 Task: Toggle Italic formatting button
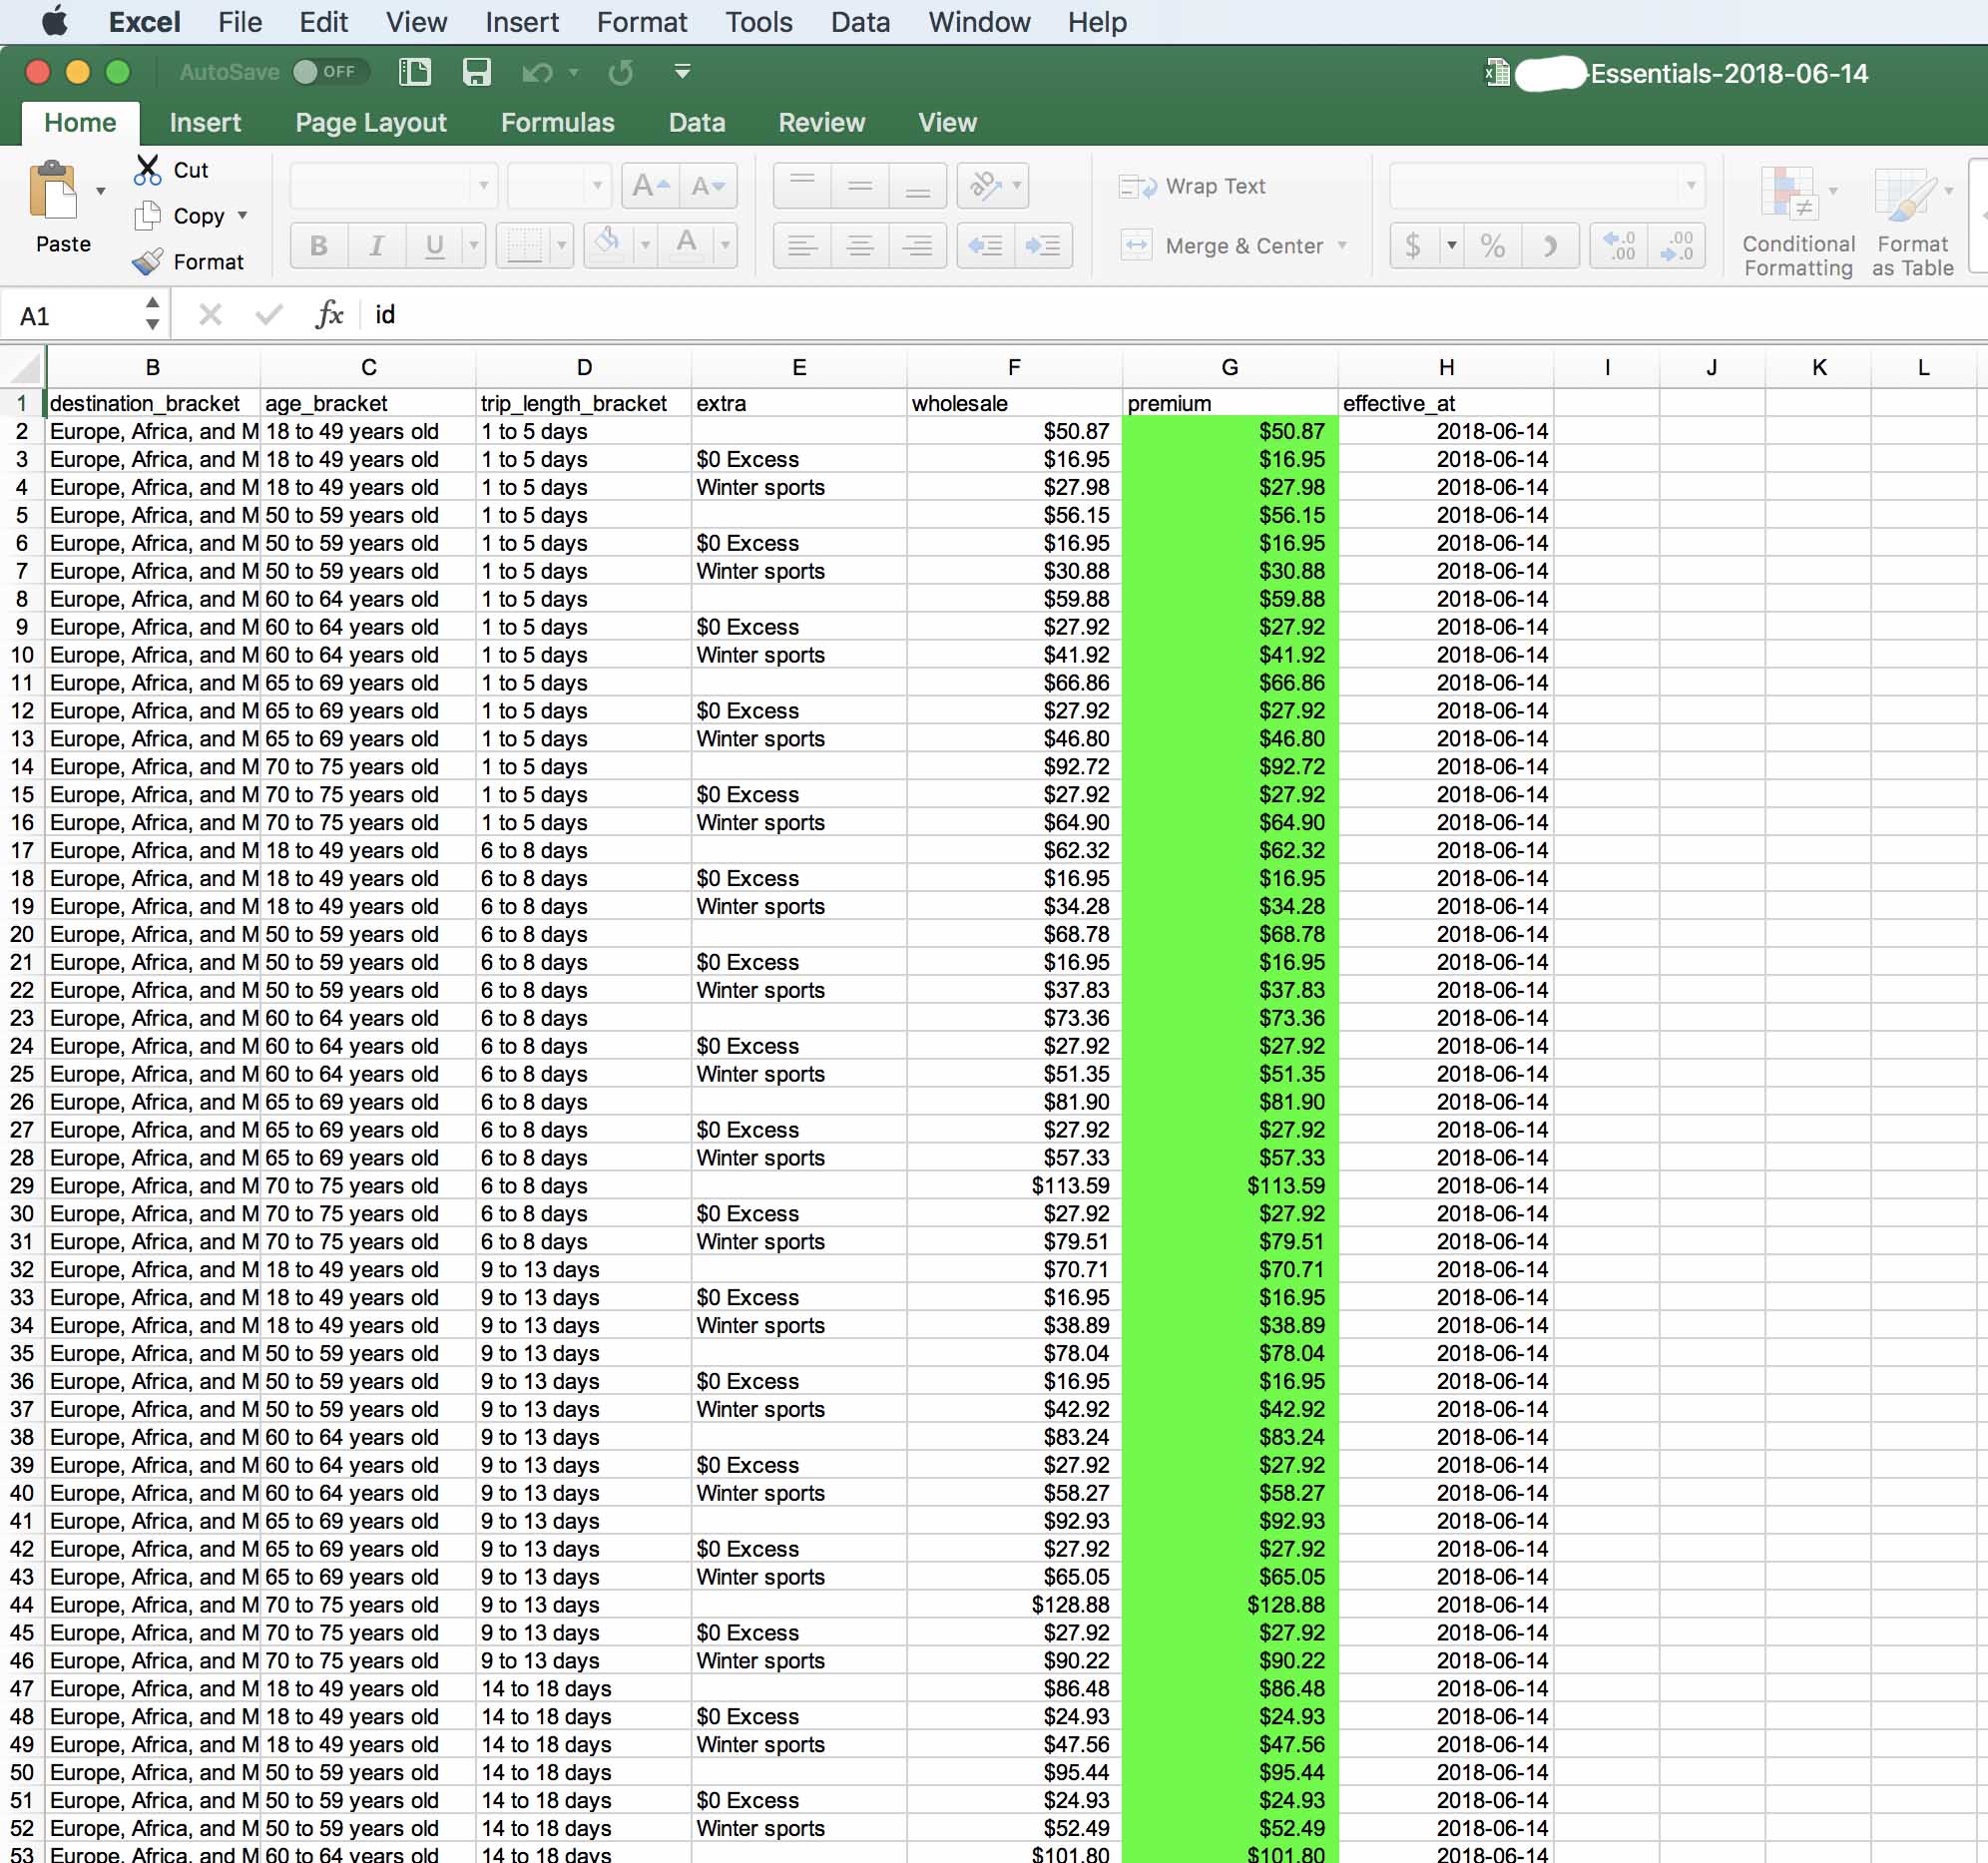tap(376, 245)
